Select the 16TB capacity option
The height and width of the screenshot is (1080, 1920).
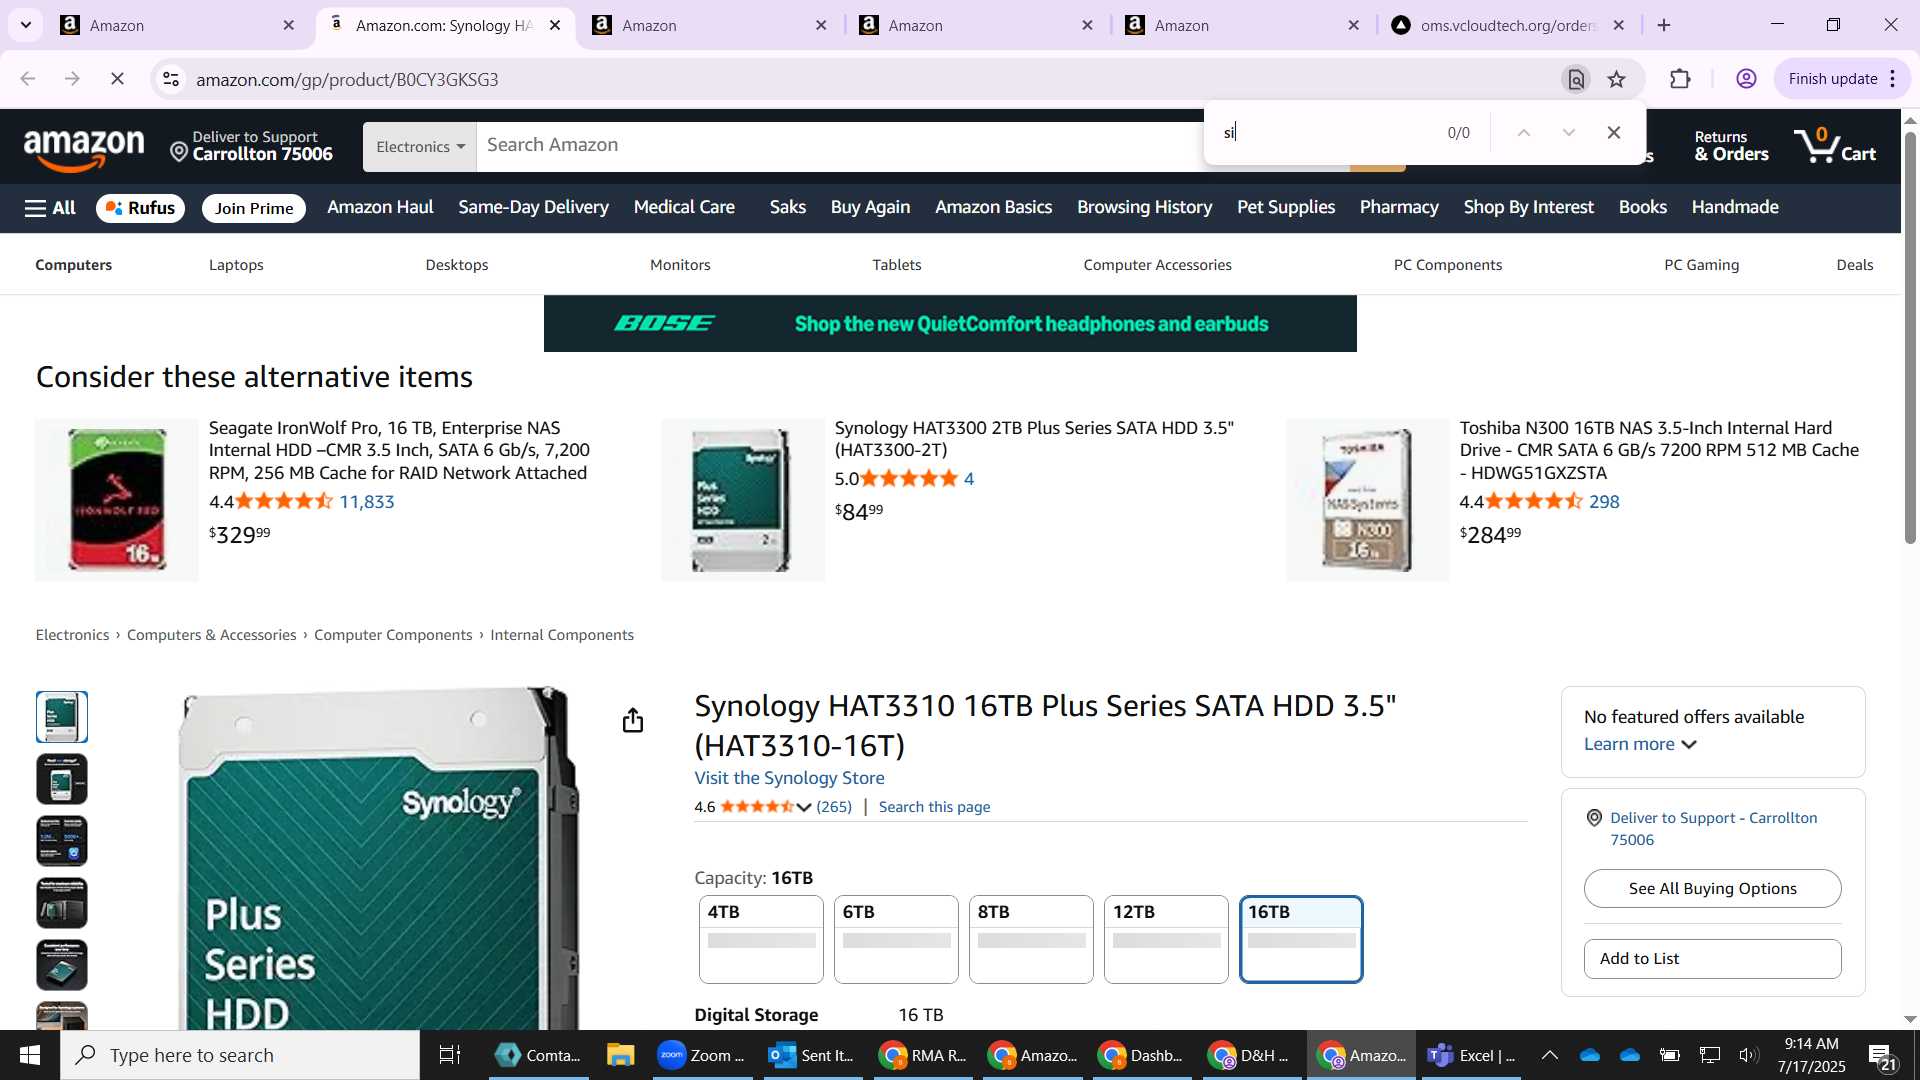1301,939
